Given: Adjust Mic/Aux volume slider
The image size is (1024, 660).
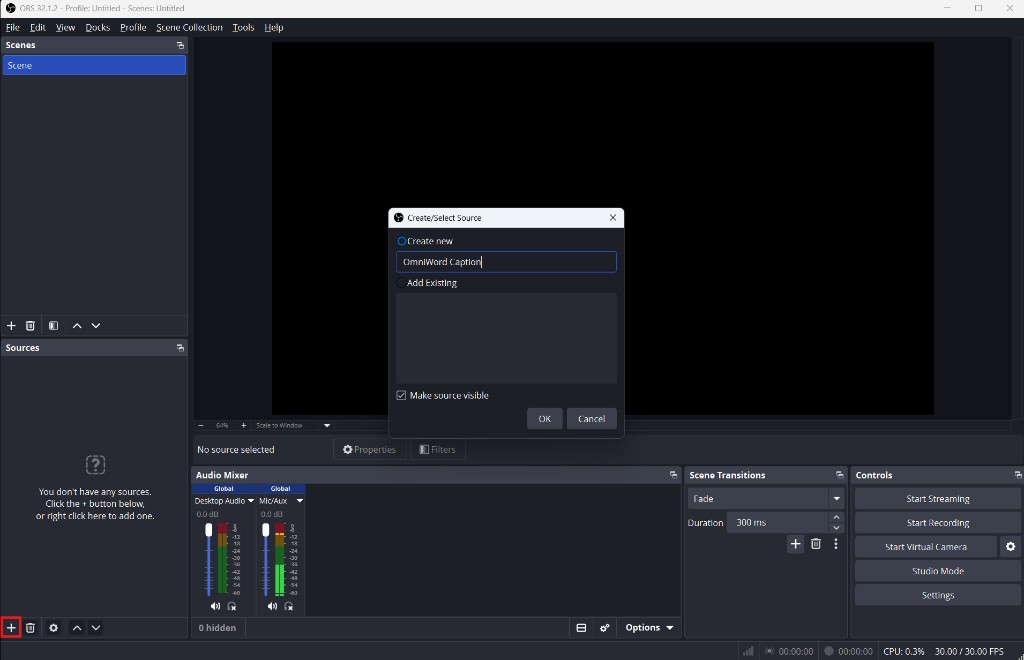Looking at the screenshot, I should coord(266,529).
